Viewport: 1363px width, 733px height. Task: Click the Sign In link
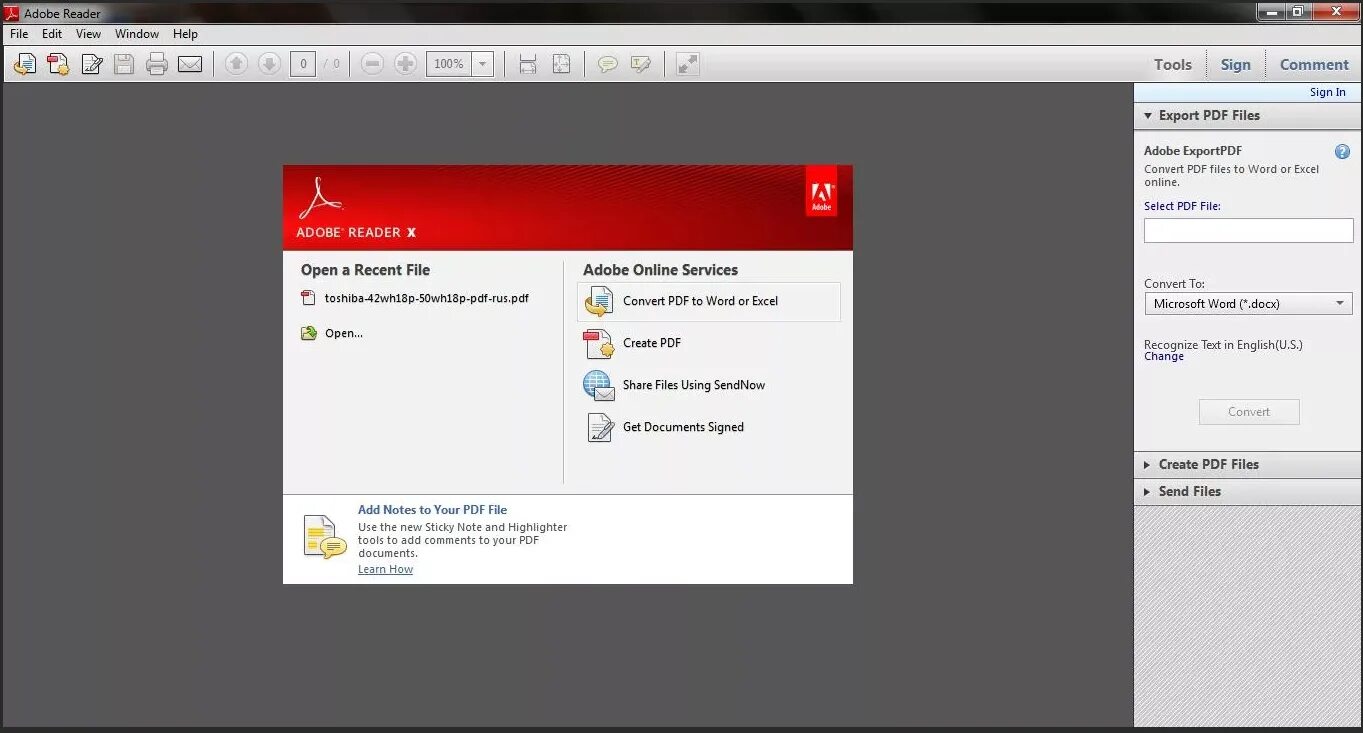1328,92
